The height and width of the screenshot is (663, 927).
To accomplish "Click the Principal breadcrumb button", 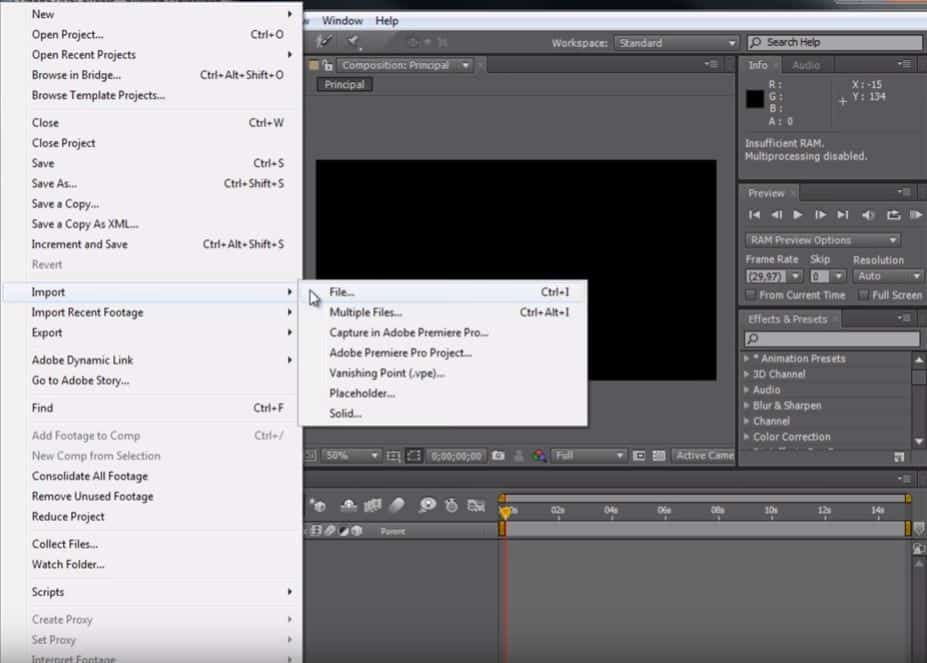I will [344, 85].
